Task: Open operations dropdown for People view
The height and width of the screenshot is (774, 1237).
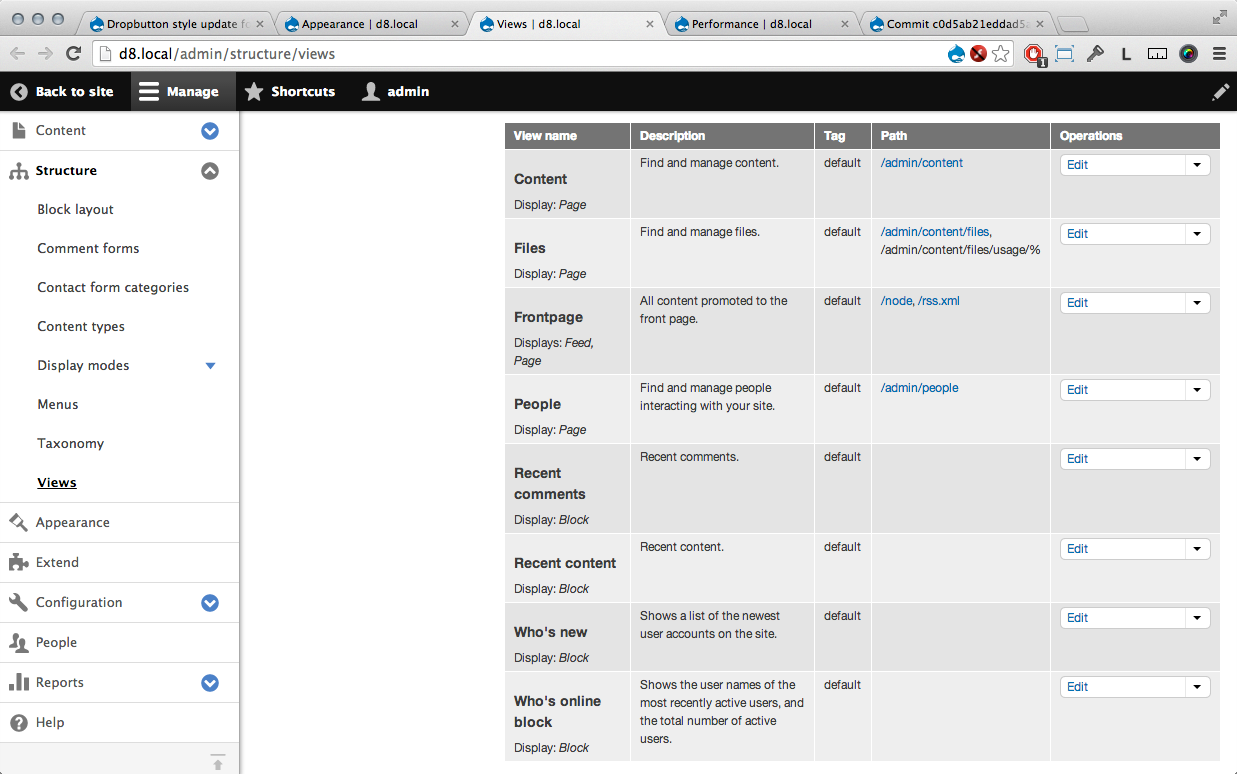Action: click(1197, 390)
